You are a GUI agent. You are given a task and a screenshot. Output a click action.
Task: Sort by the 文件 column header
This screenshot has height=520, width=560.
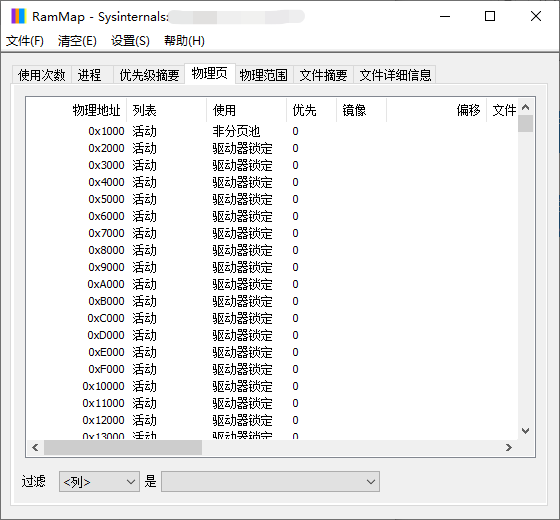(502, 110)
